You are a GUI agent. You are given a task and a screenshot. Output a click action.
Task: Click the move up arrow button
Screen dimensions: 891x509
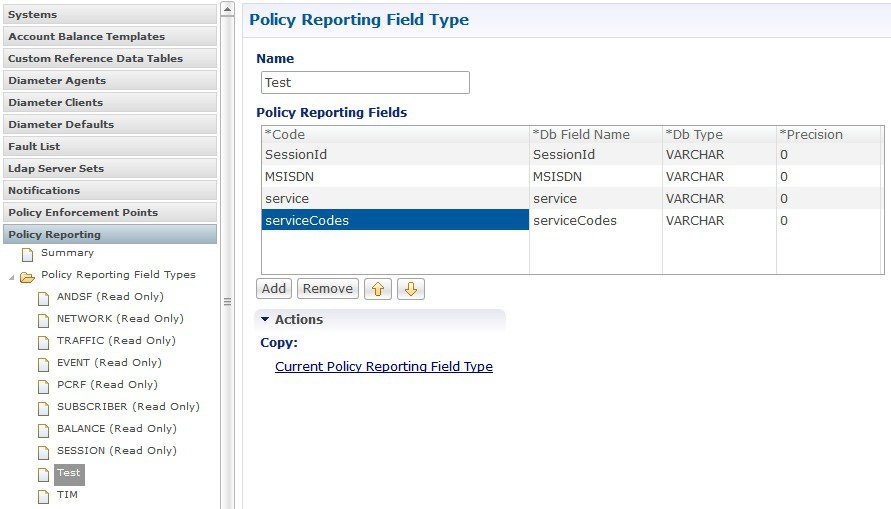click(x=378, y=289)
